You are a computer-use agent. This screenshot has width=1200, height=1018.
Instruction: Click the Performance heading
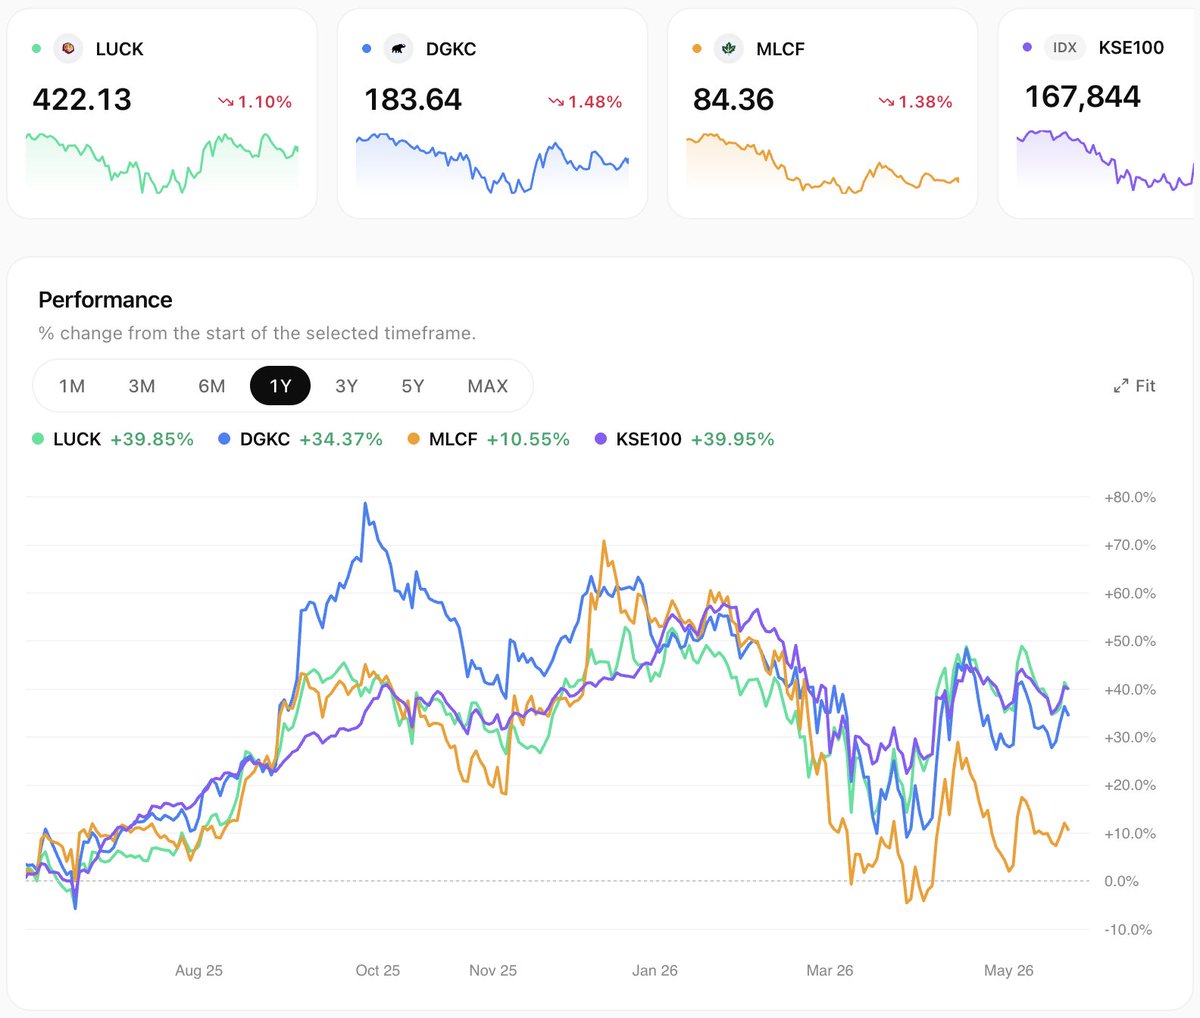pos(105,300)
